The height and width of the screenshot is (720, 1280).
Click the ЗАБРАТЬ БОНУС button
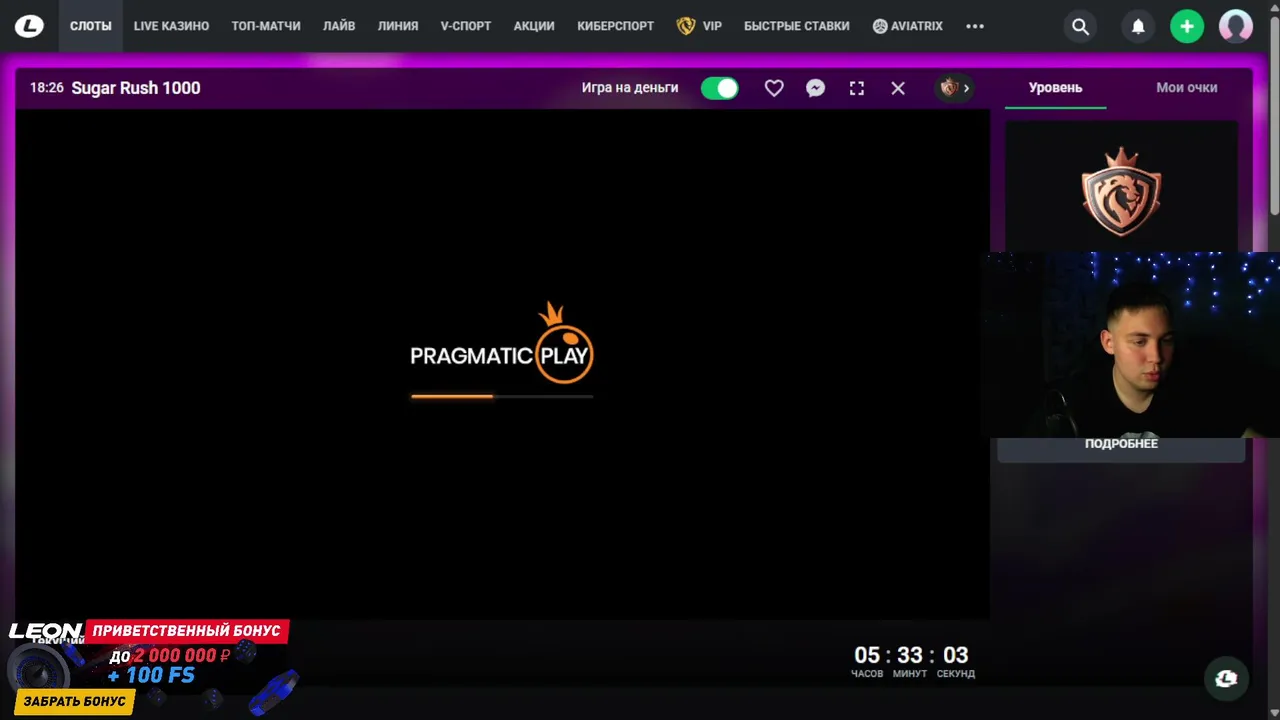(x=75, y=701)
